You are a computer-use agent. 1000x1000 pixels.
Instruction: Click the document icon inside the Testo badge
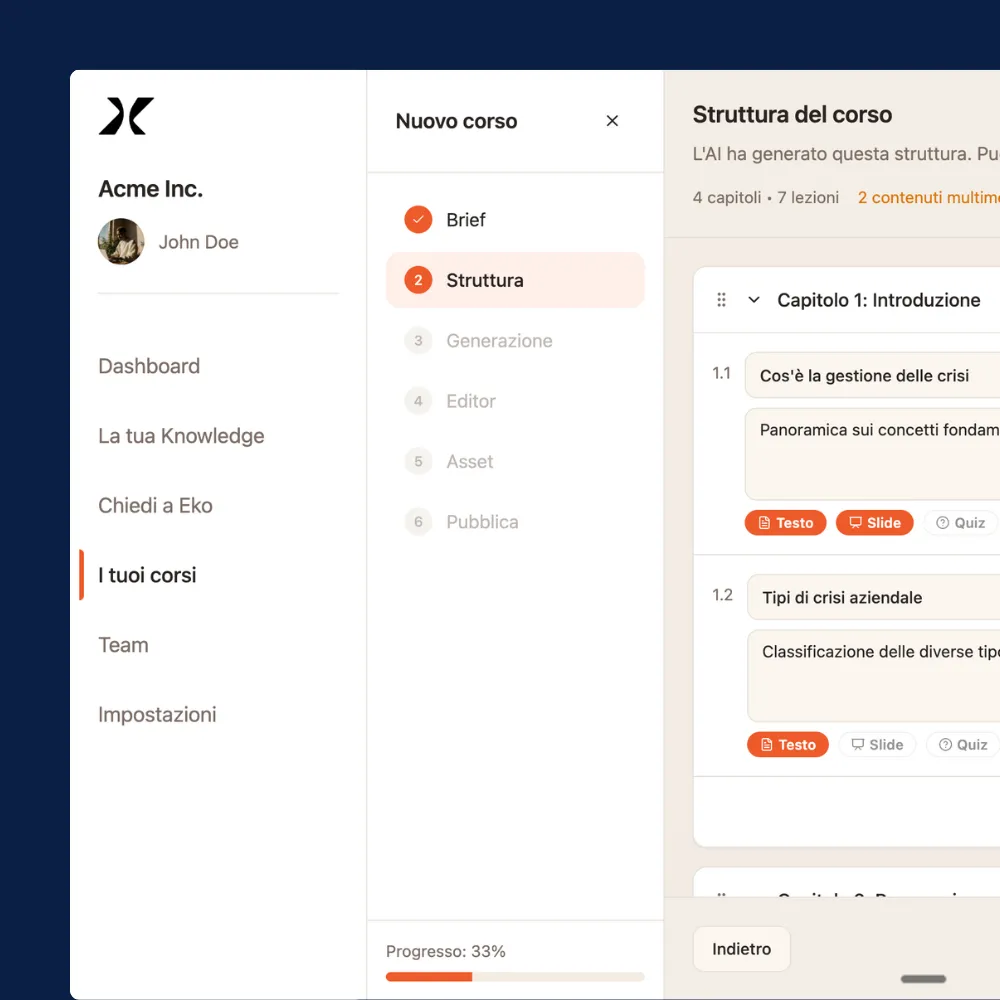(764, 522)
